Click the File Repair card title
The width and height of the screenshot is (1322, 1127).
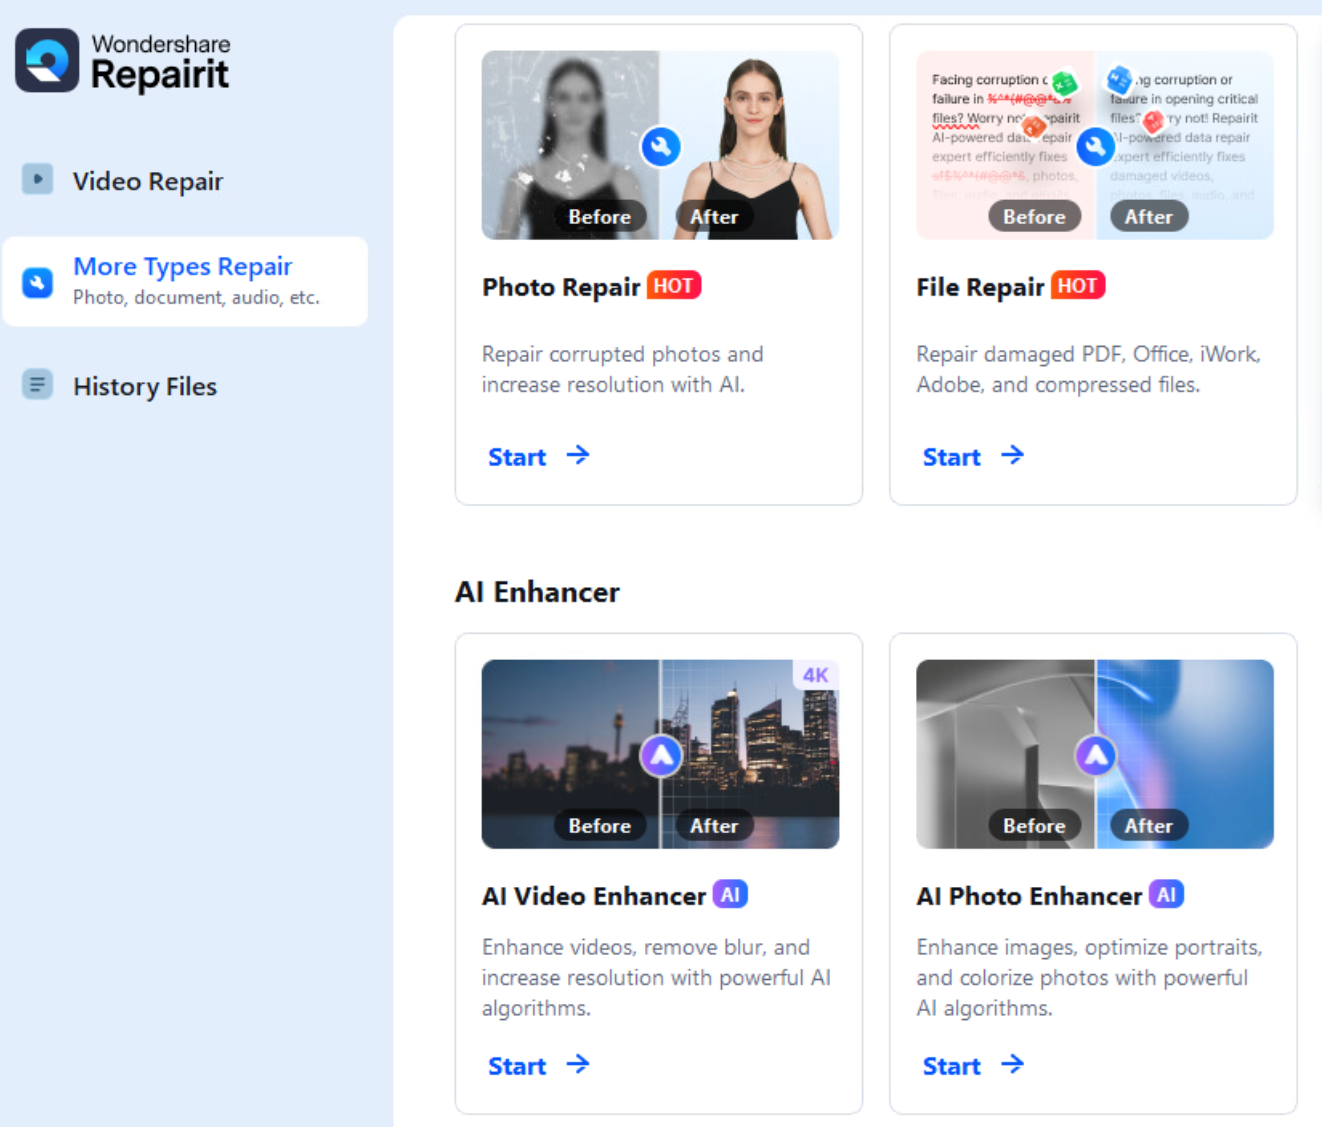980,287
